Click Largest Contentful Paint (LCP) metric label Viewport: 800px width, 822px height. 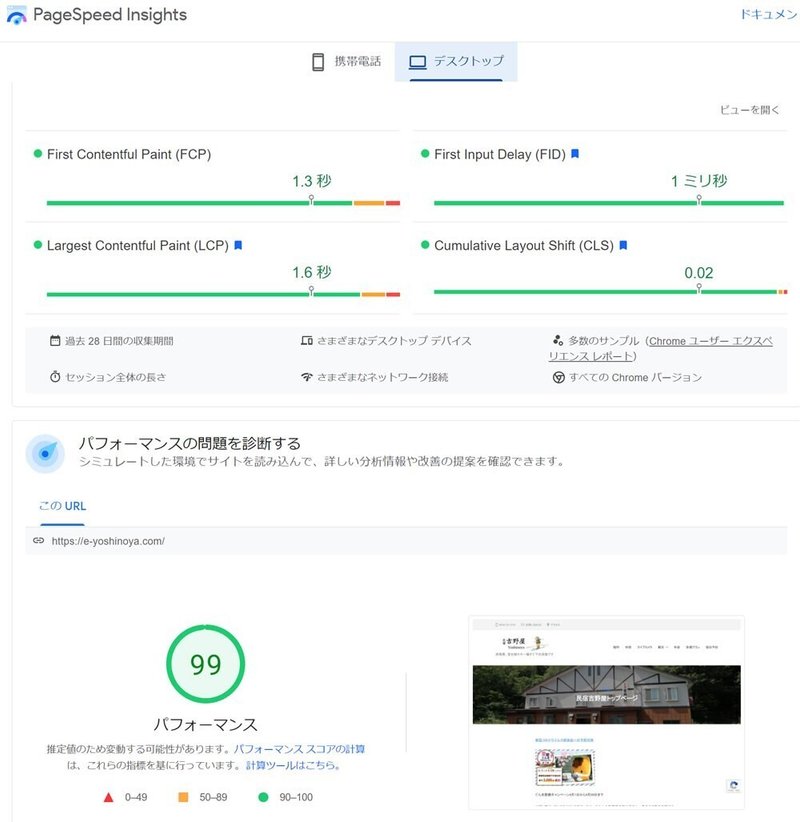[137, 245]
